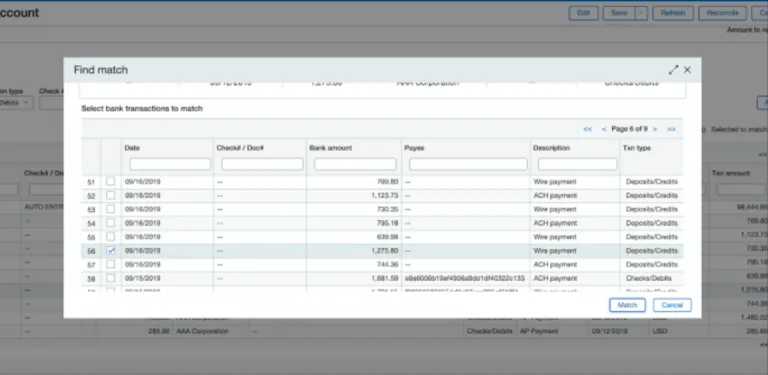This screenshot has height=375, width=768.
Task: Cancel the Find match dialog
Action: [x=672, y=305]
